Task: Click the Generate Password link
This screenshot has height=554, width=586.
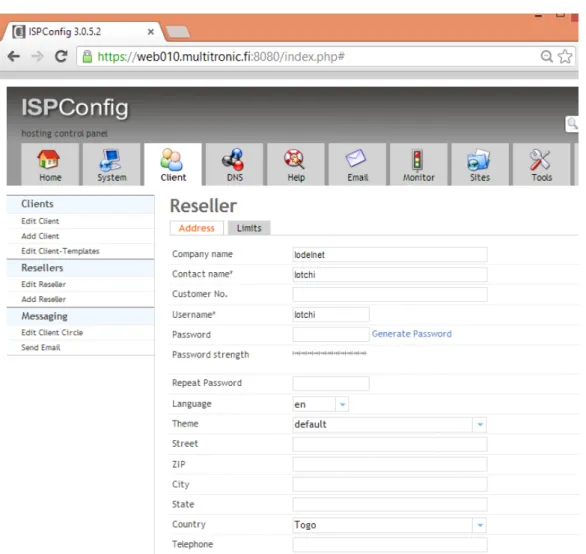Action: click(412, 334)
